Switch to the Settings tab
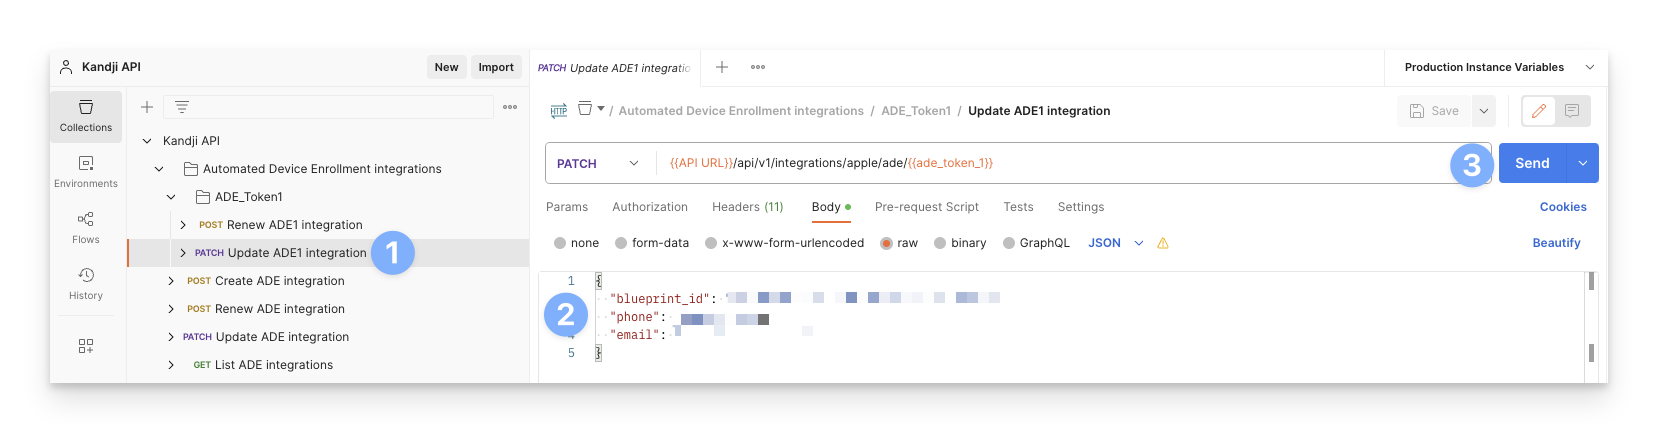 pos(1081,207)
